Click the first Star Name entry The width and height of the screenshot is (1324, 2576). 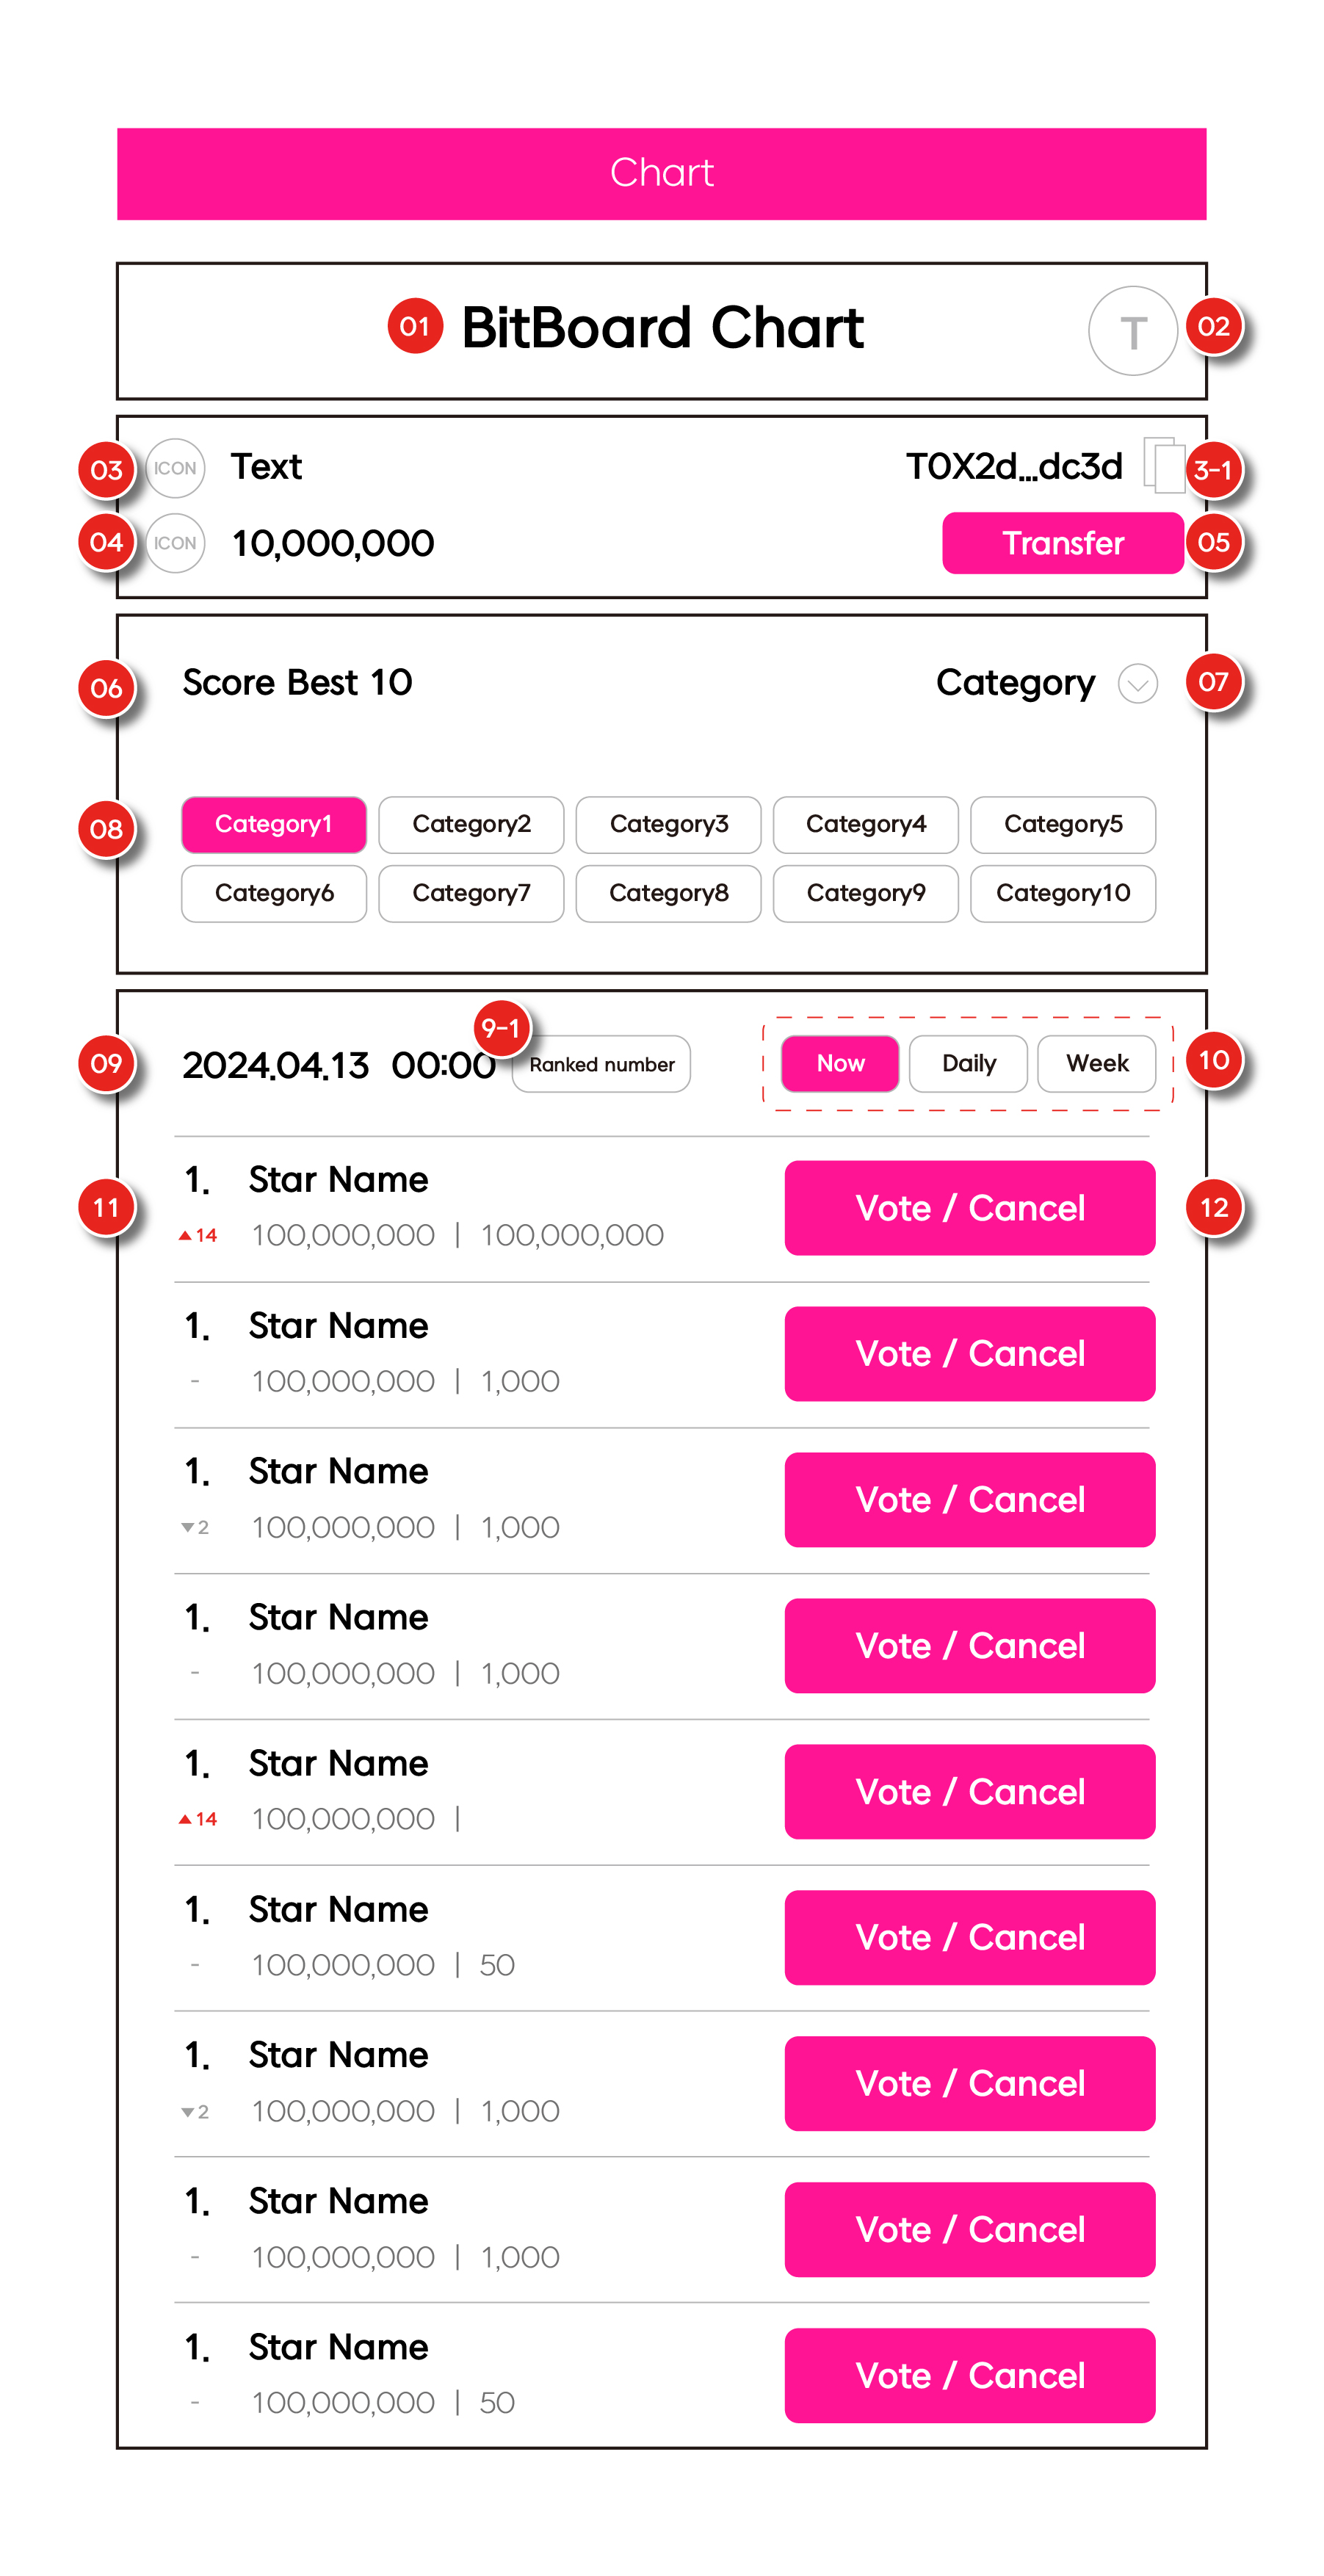point(338,1180)
